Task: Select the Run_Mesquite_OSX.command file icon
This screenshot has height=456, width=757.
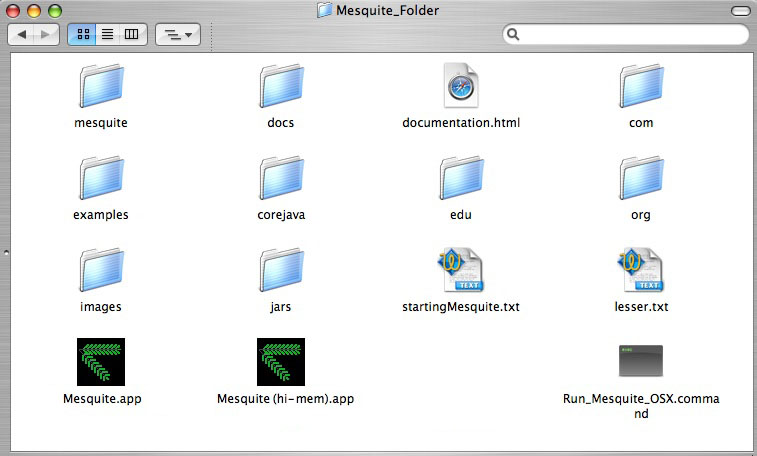Action: coord(641,361)
